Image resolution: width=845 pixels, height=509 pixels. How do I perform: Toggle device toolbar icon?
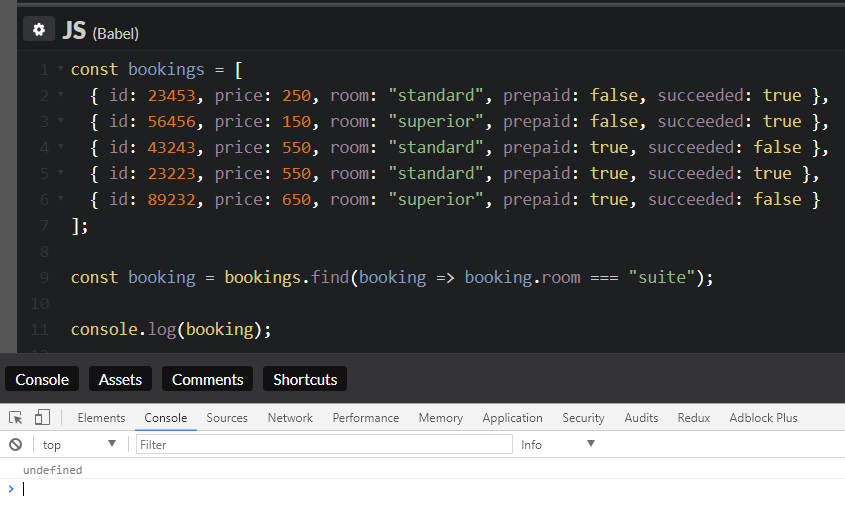(x=42, y=417)
